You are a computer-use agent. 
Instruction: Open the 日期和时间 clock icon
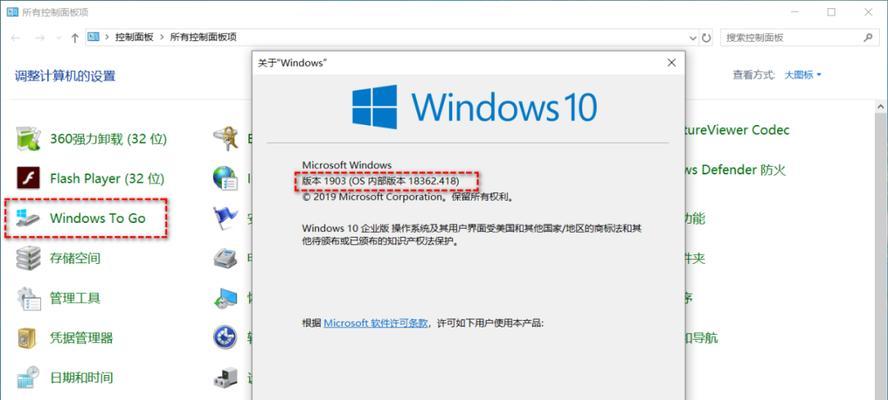coord(28,377)
